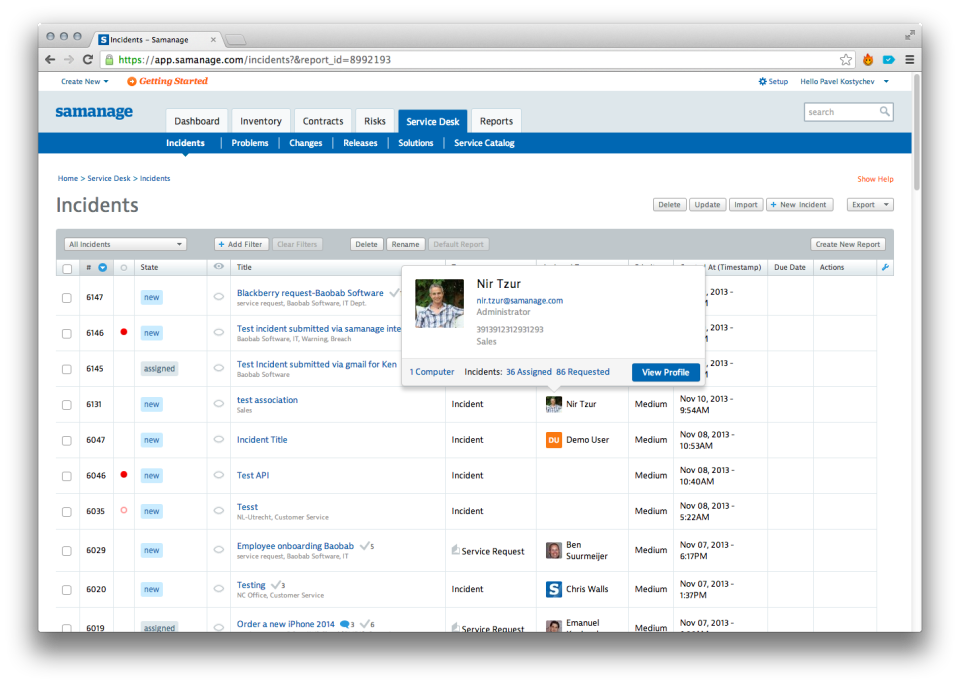Screen dimensions: 960x685
Task: Open the Problems submenu item
Action: pos(250,143)
